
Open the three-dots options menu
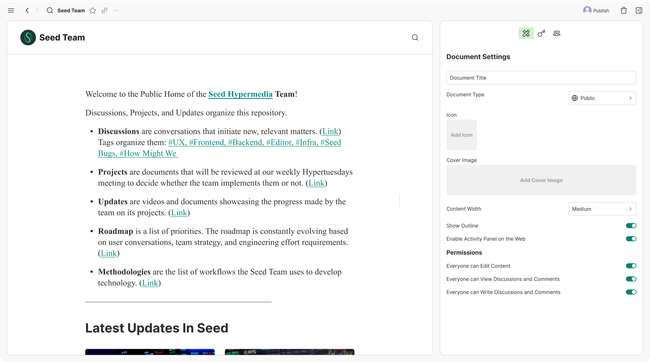[x=116, y=10]
